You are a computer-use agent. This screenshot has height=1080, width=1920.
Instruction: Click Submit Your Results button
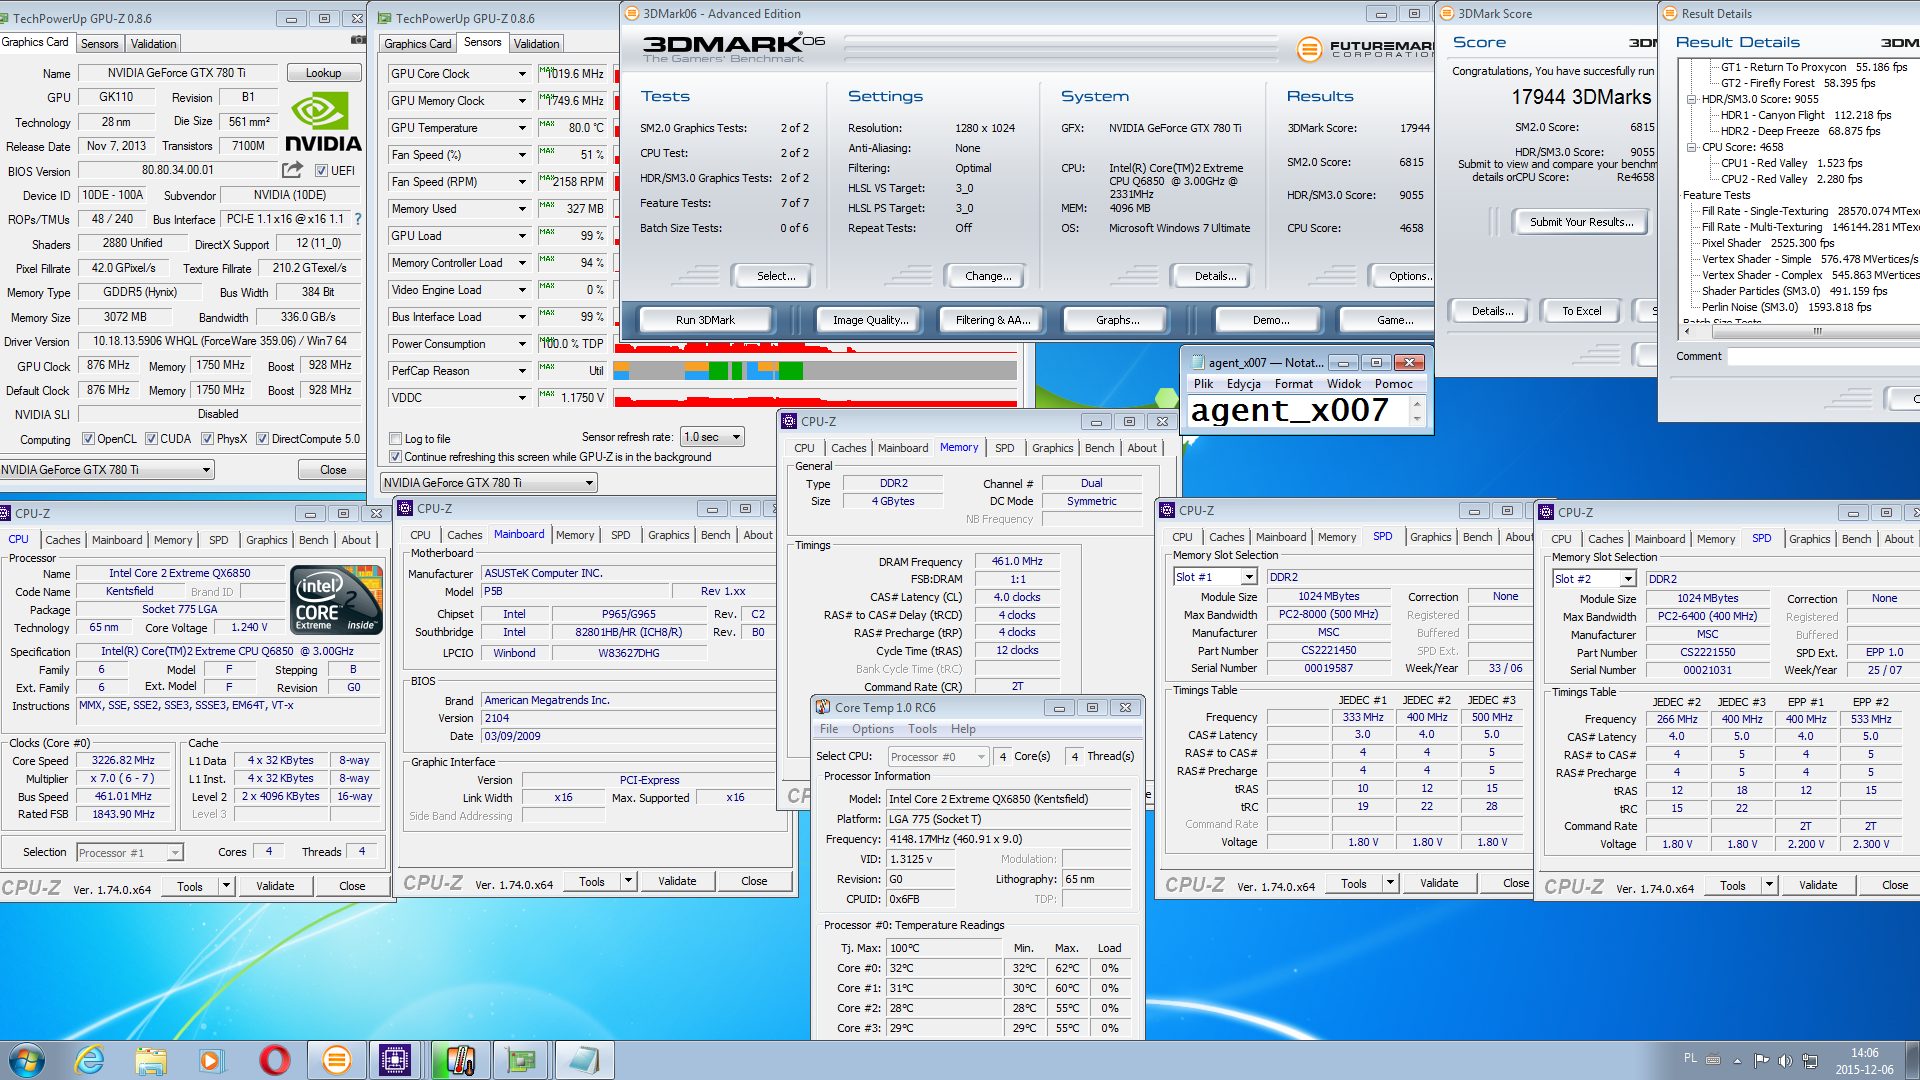click(1581, 222)
